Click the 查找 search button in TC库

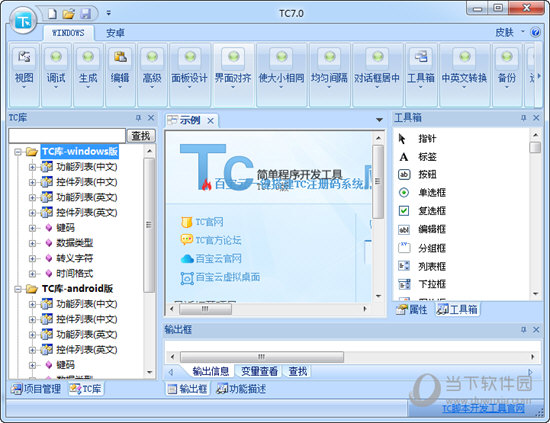click(141, 136)
